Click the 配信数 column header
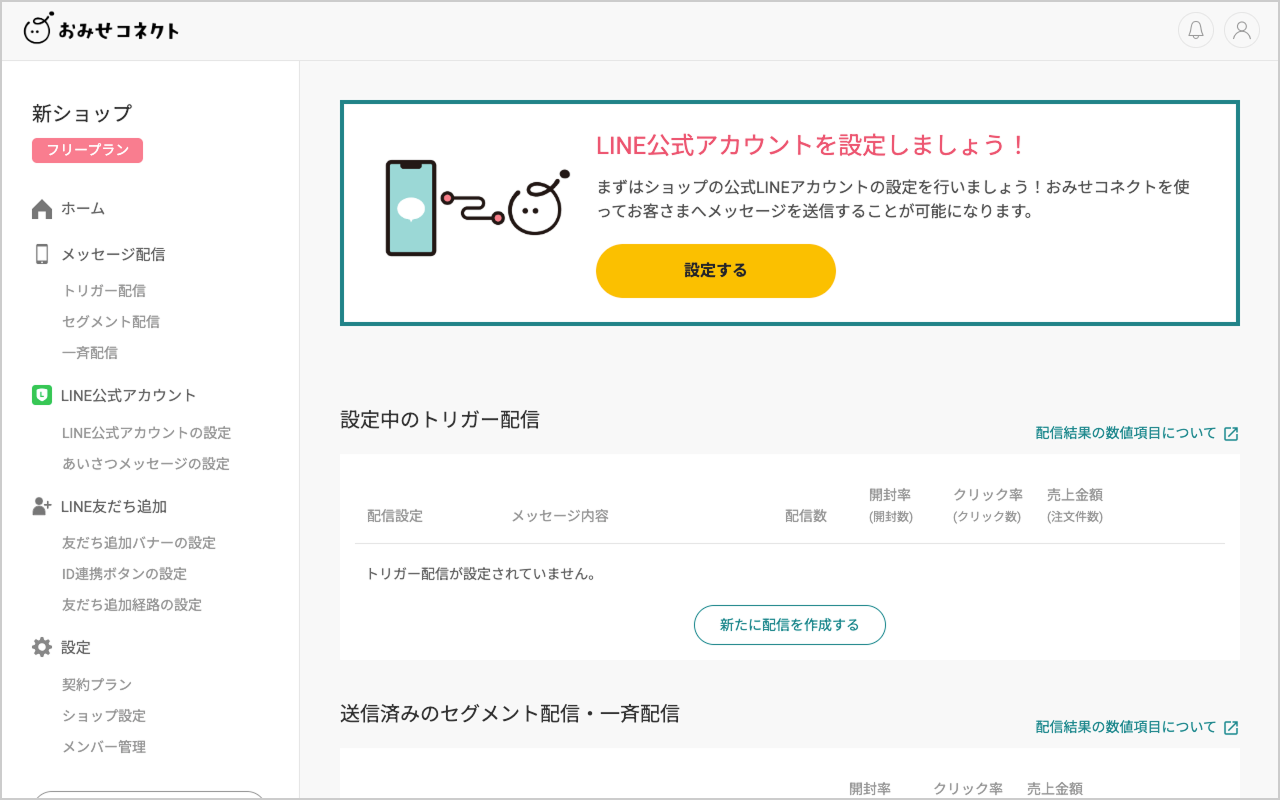Image resolution: width=1280 pixels, height=800 pixels. click(x=806, y=516)
